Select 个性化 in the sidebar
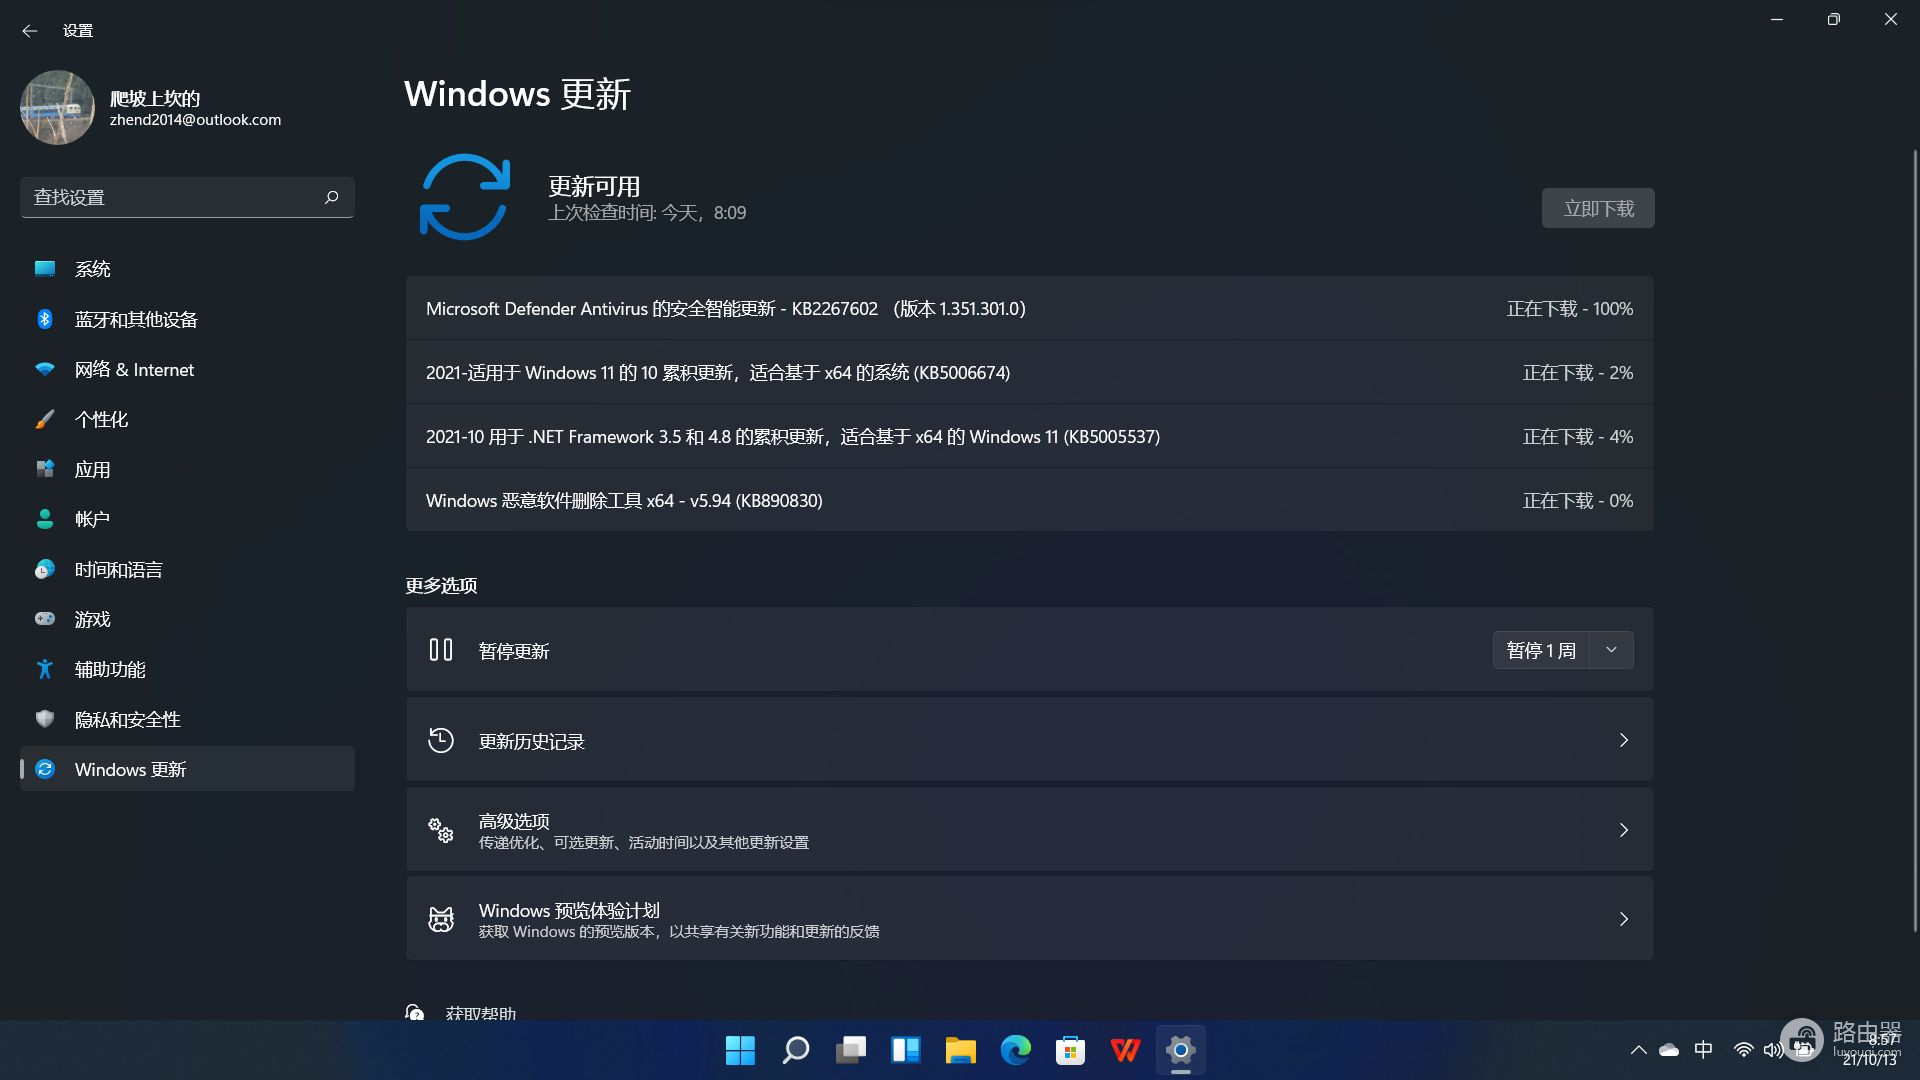 [187, 419]
